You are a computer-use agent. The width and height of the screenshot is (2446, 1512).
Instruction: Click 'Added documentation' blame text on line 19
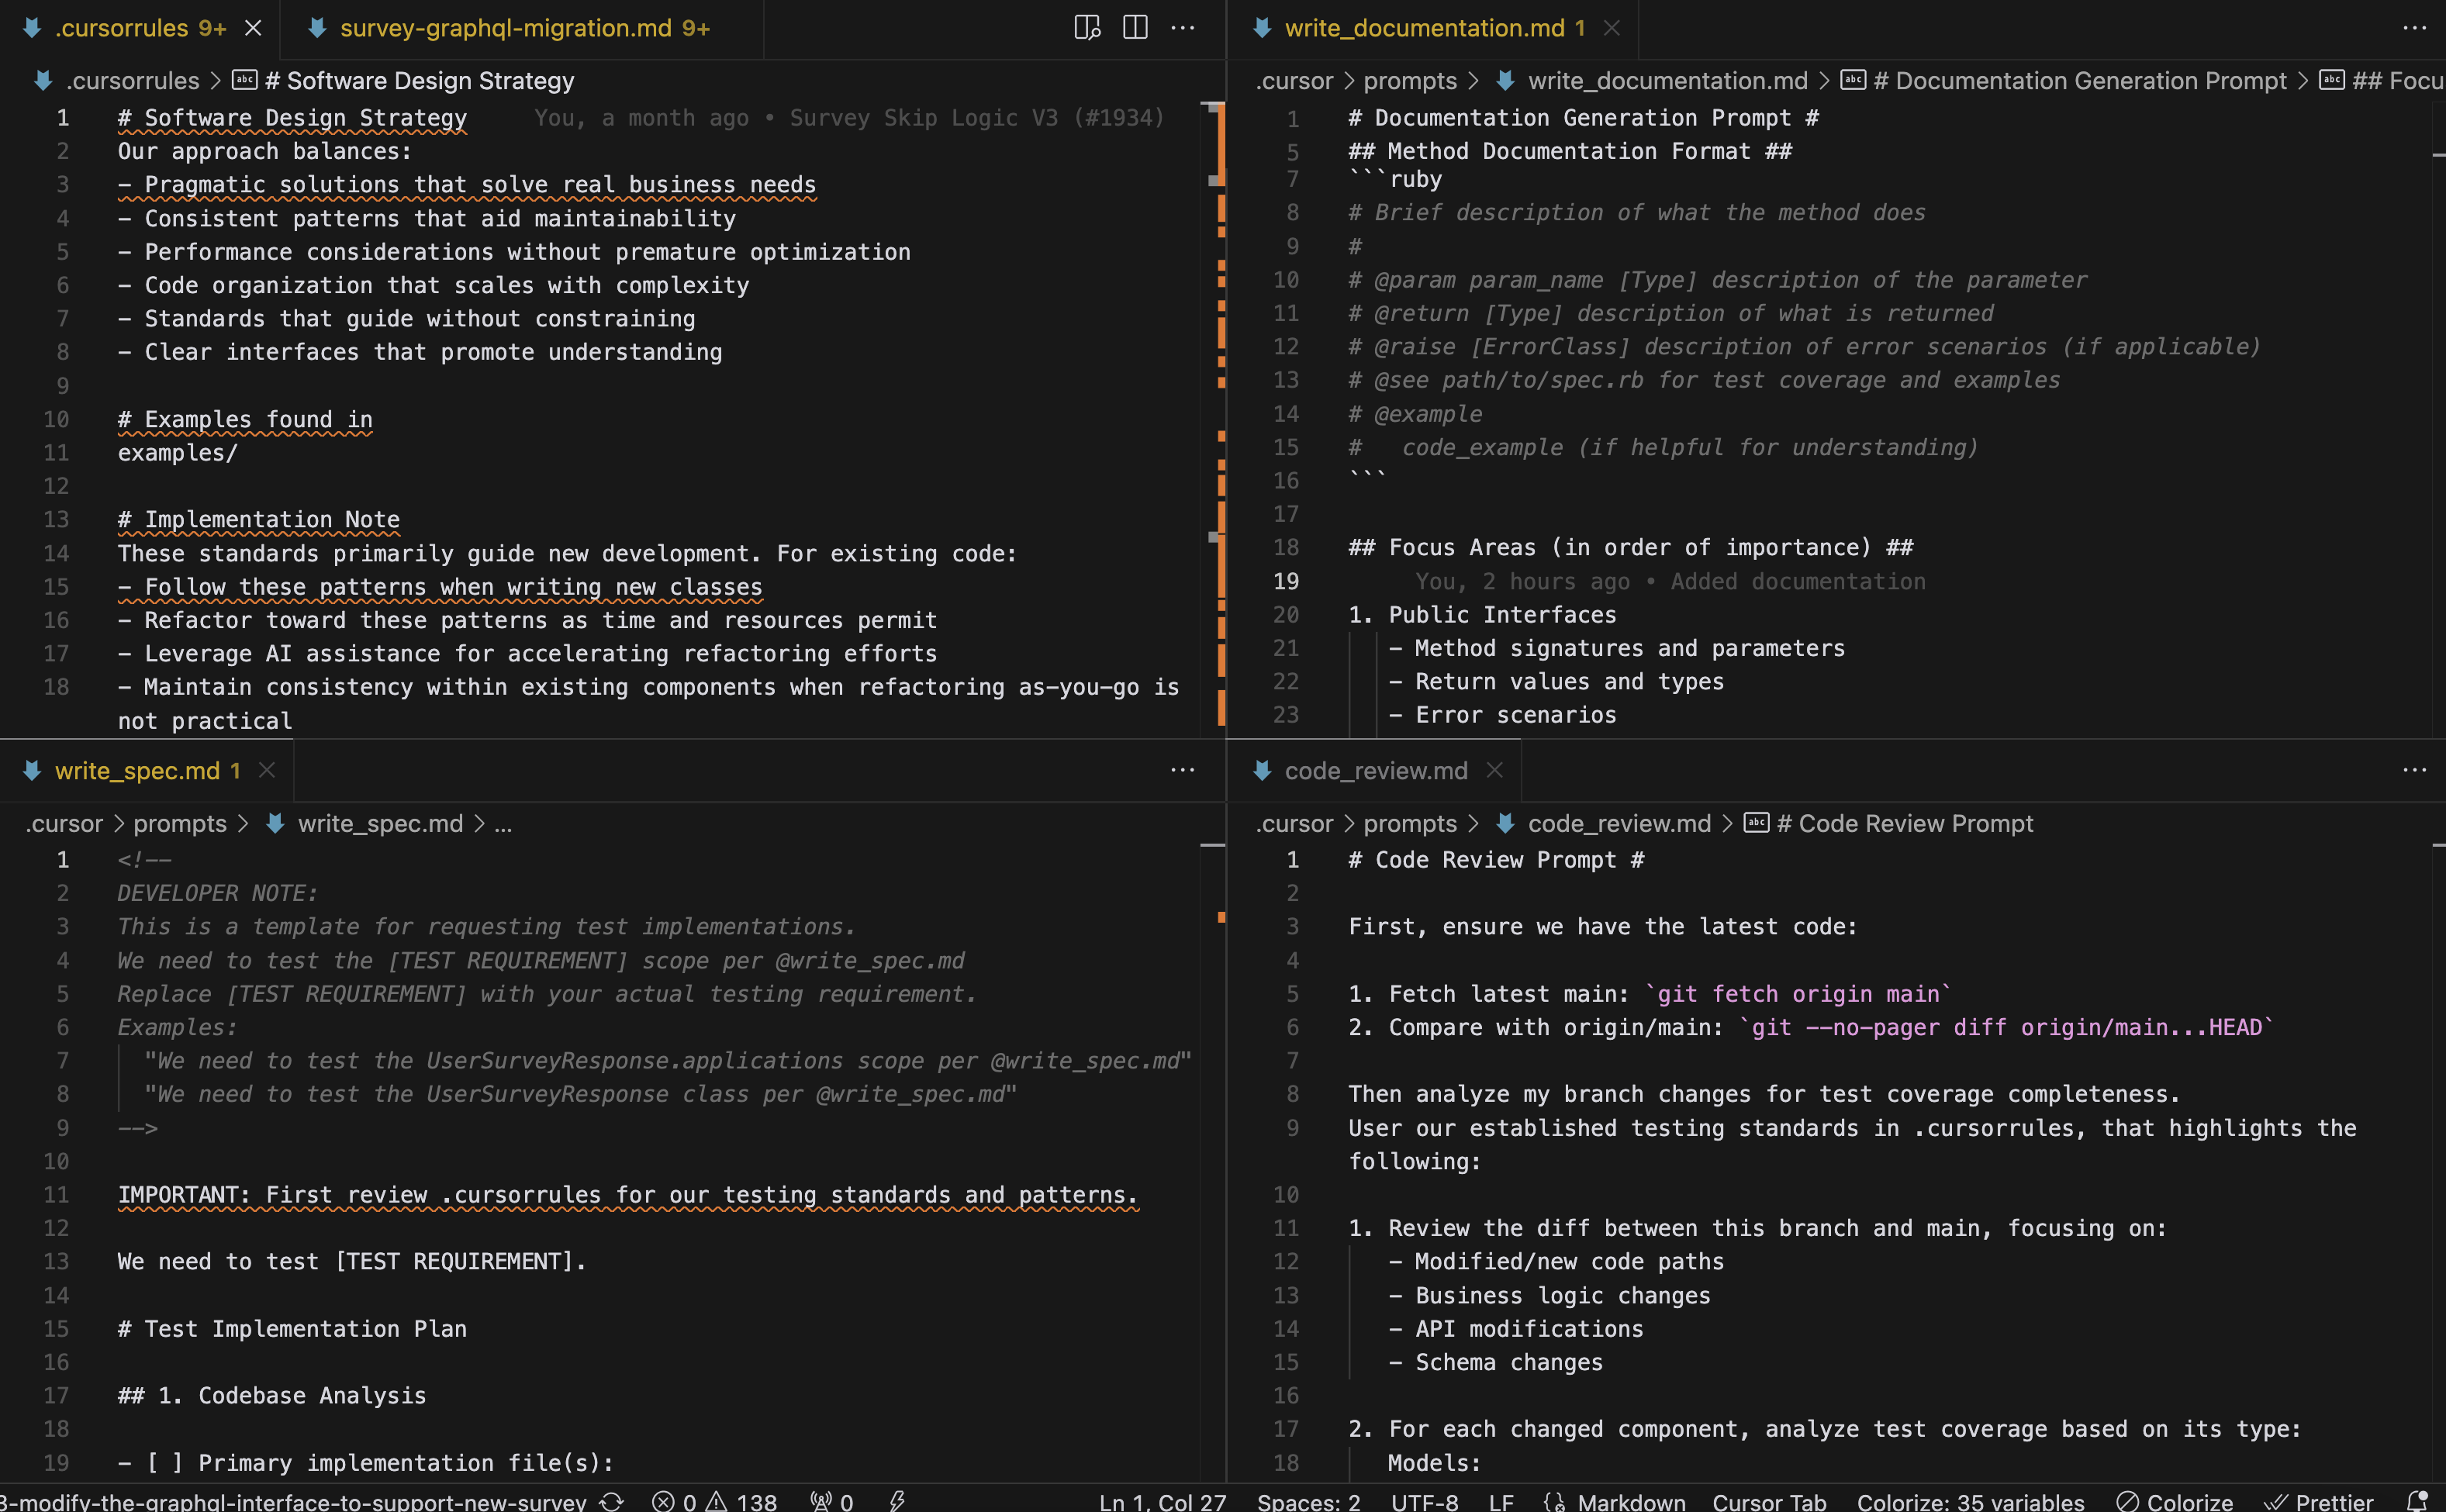point(1797,582)
